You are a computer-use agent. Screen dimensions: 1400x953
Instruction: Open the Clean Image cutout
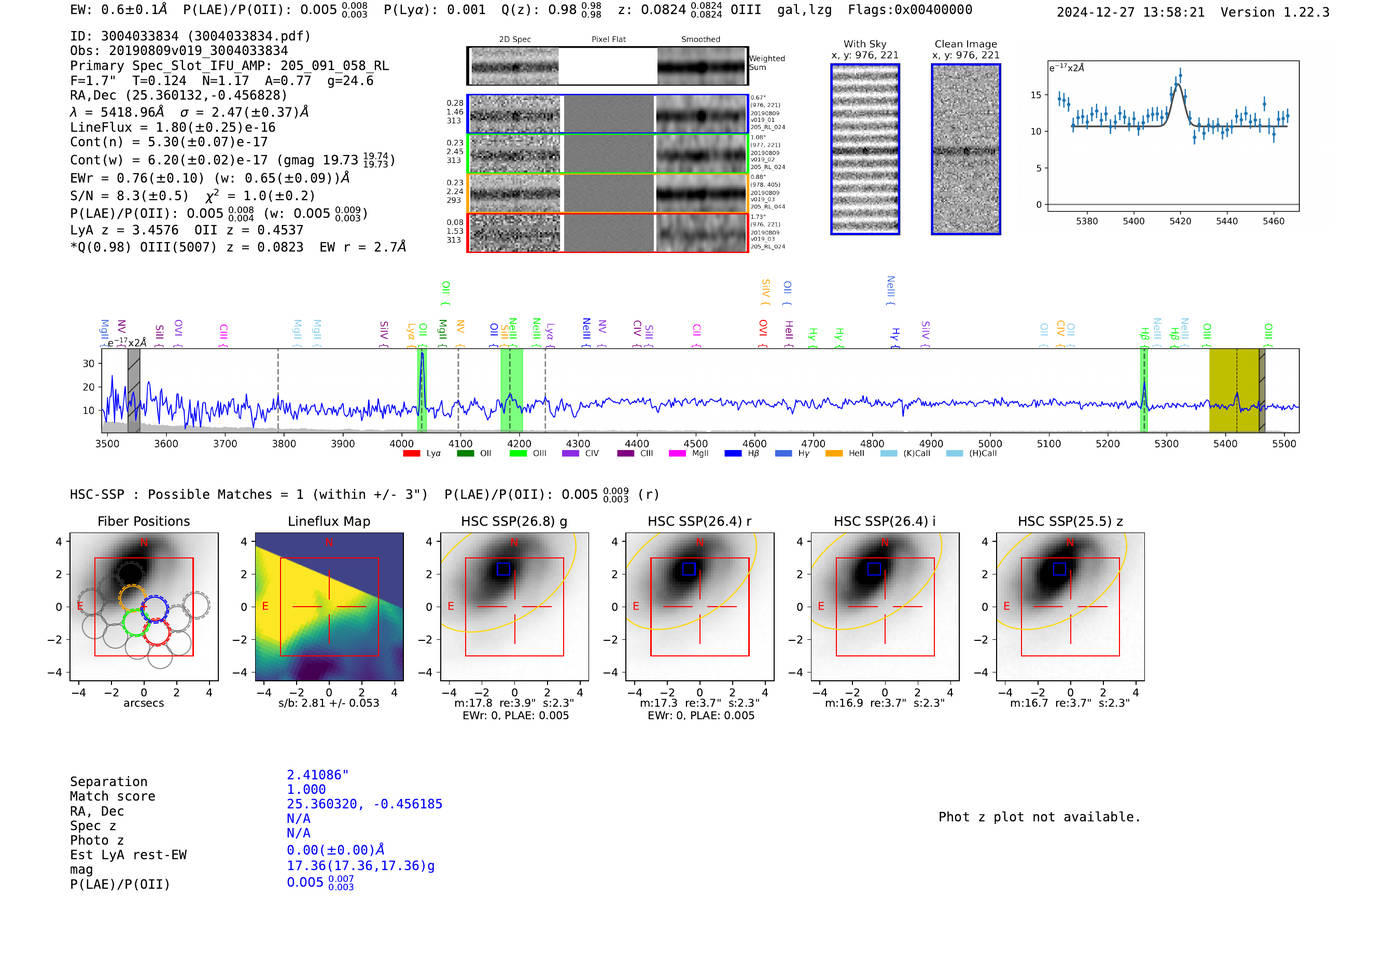click(x=966, y=149)
